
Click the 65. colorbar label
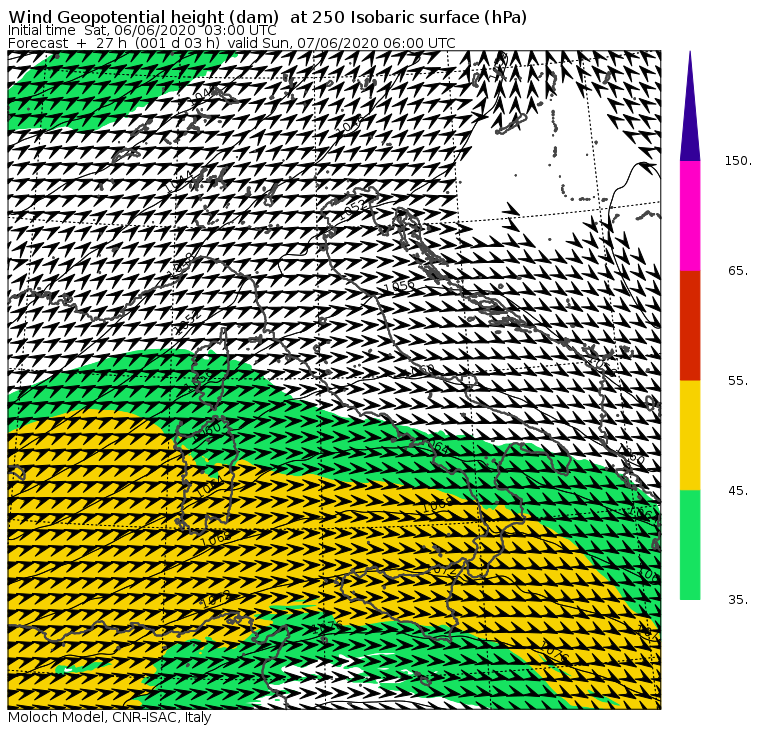[738, 270]
